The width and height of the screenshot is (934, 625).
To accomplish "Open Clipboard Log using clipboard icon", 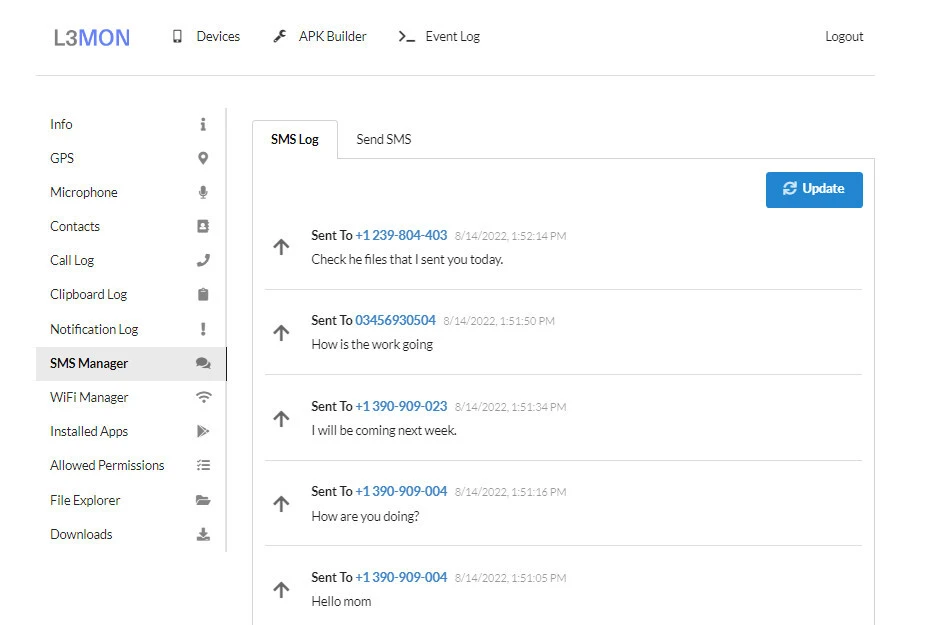I will pos(203,294).
